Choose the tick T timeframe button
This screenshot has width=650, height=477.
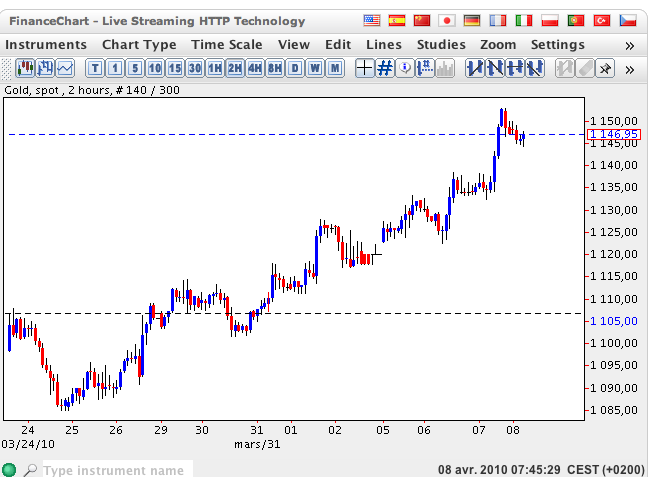[95, 68]
